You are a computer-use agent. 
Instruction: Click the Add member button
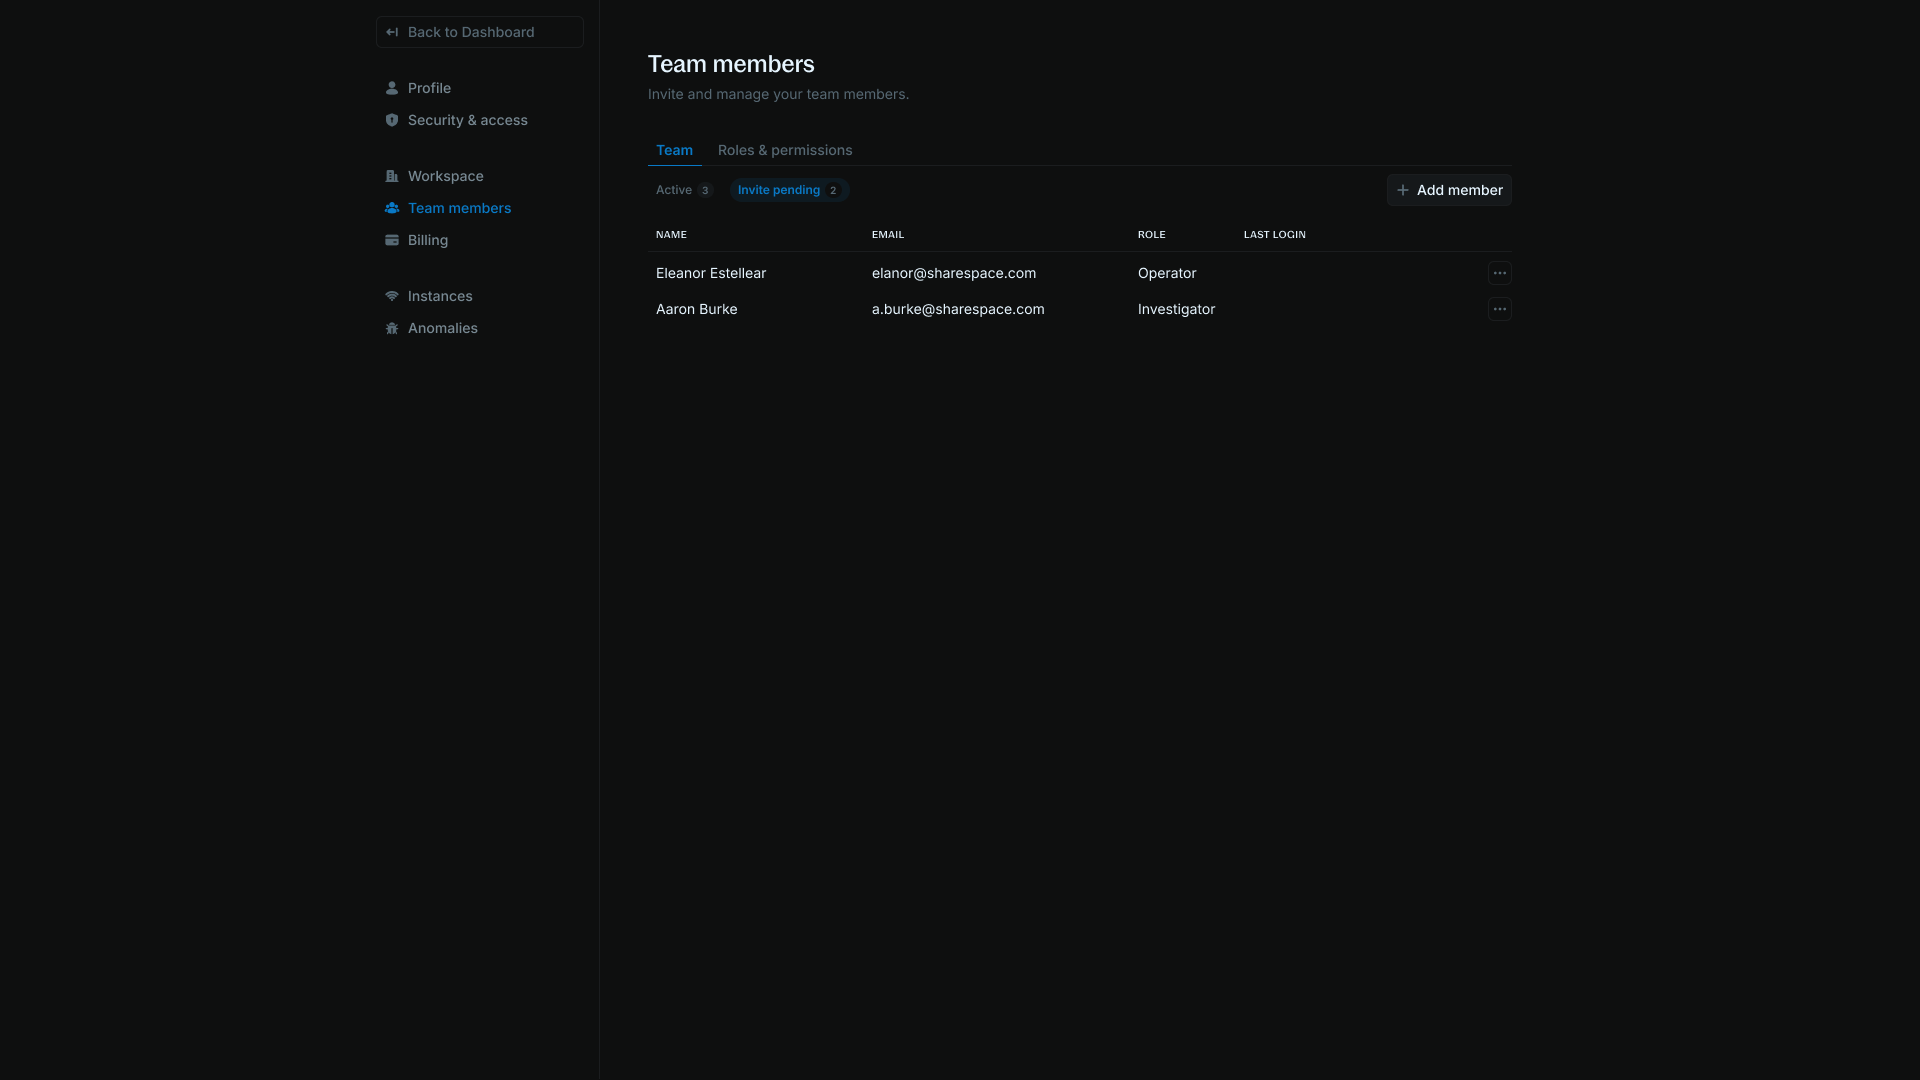tap(1449, 190)
